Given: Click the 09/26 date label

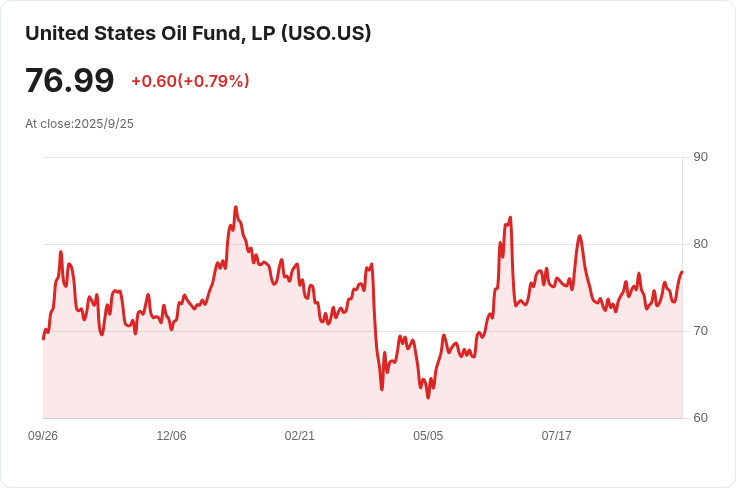Looking at the screenshot, I should pos(43,436).
